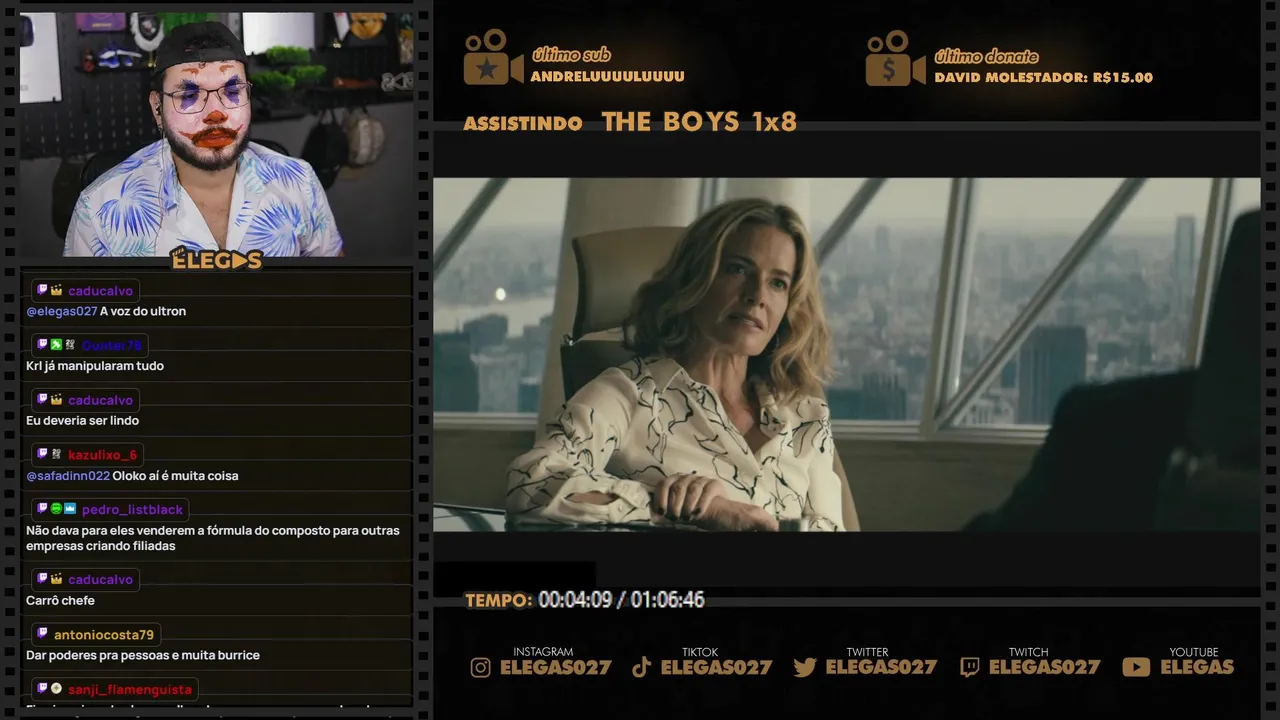This screenshot has height=720, width=1280.
Task: Click username Quater78 in chat
Action: point(112,345)
